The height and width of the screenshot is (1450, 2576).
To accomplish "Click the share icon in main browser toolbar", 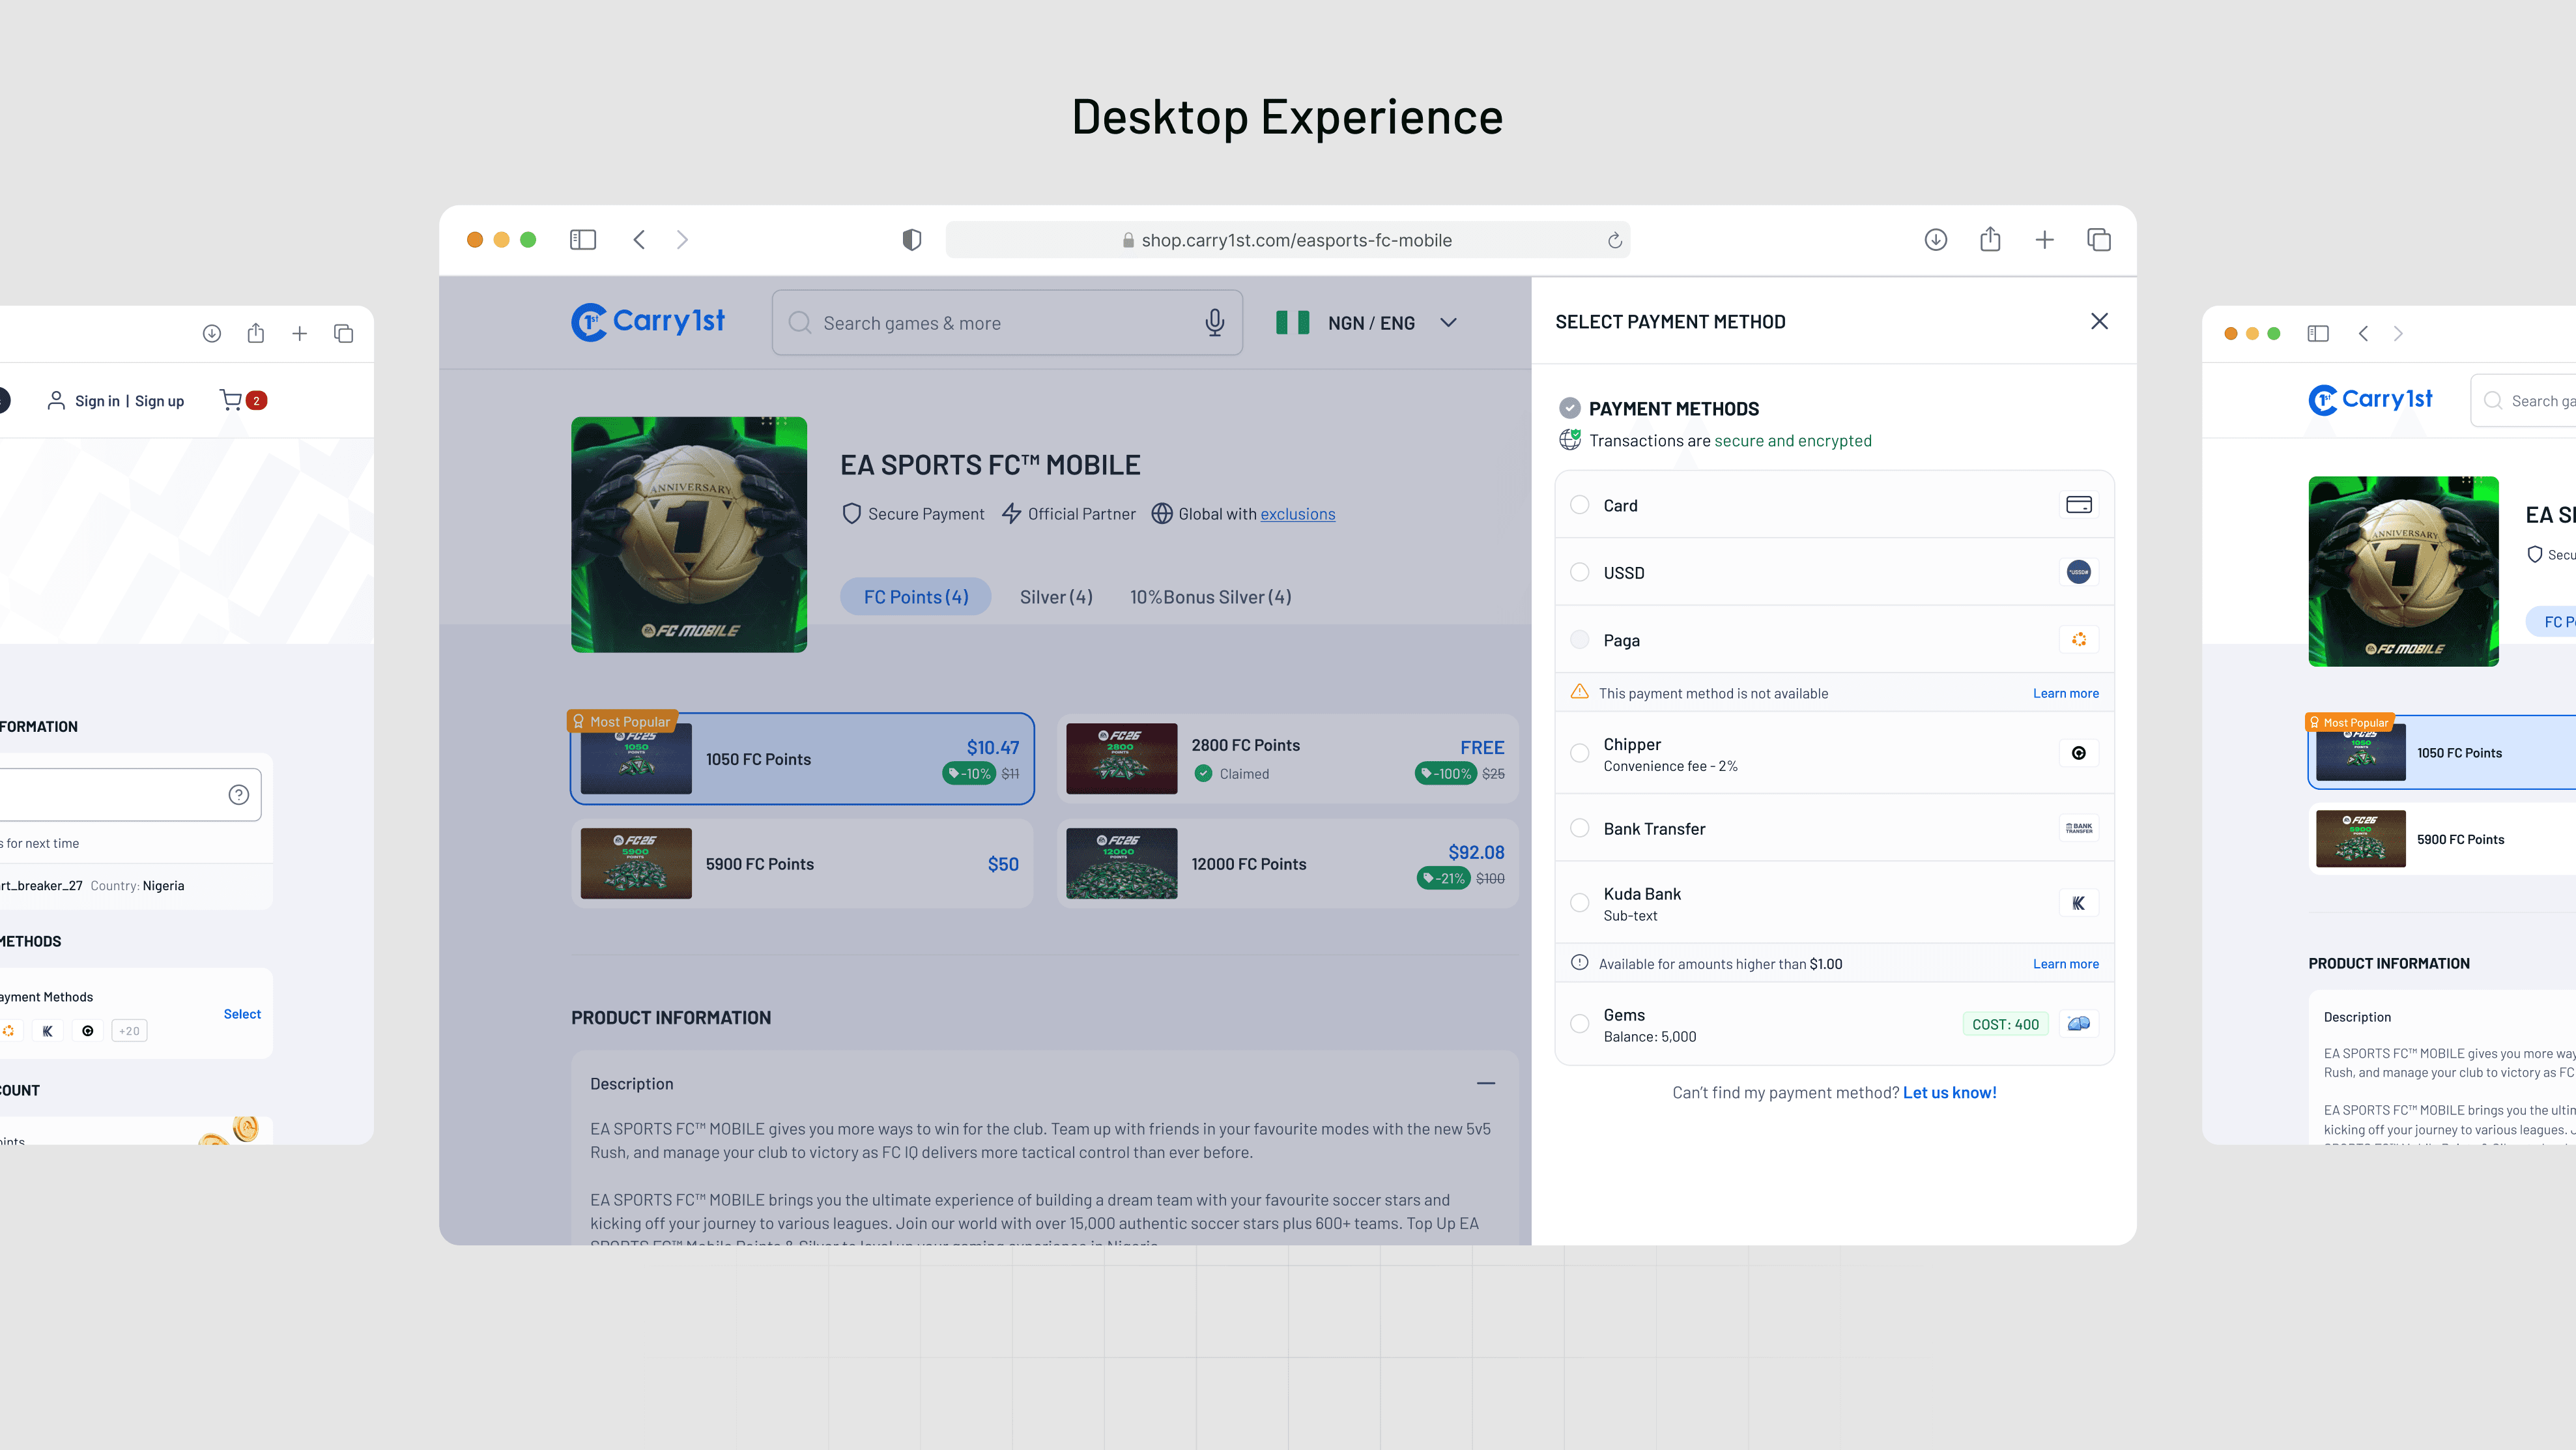I will click(1990, 240).
